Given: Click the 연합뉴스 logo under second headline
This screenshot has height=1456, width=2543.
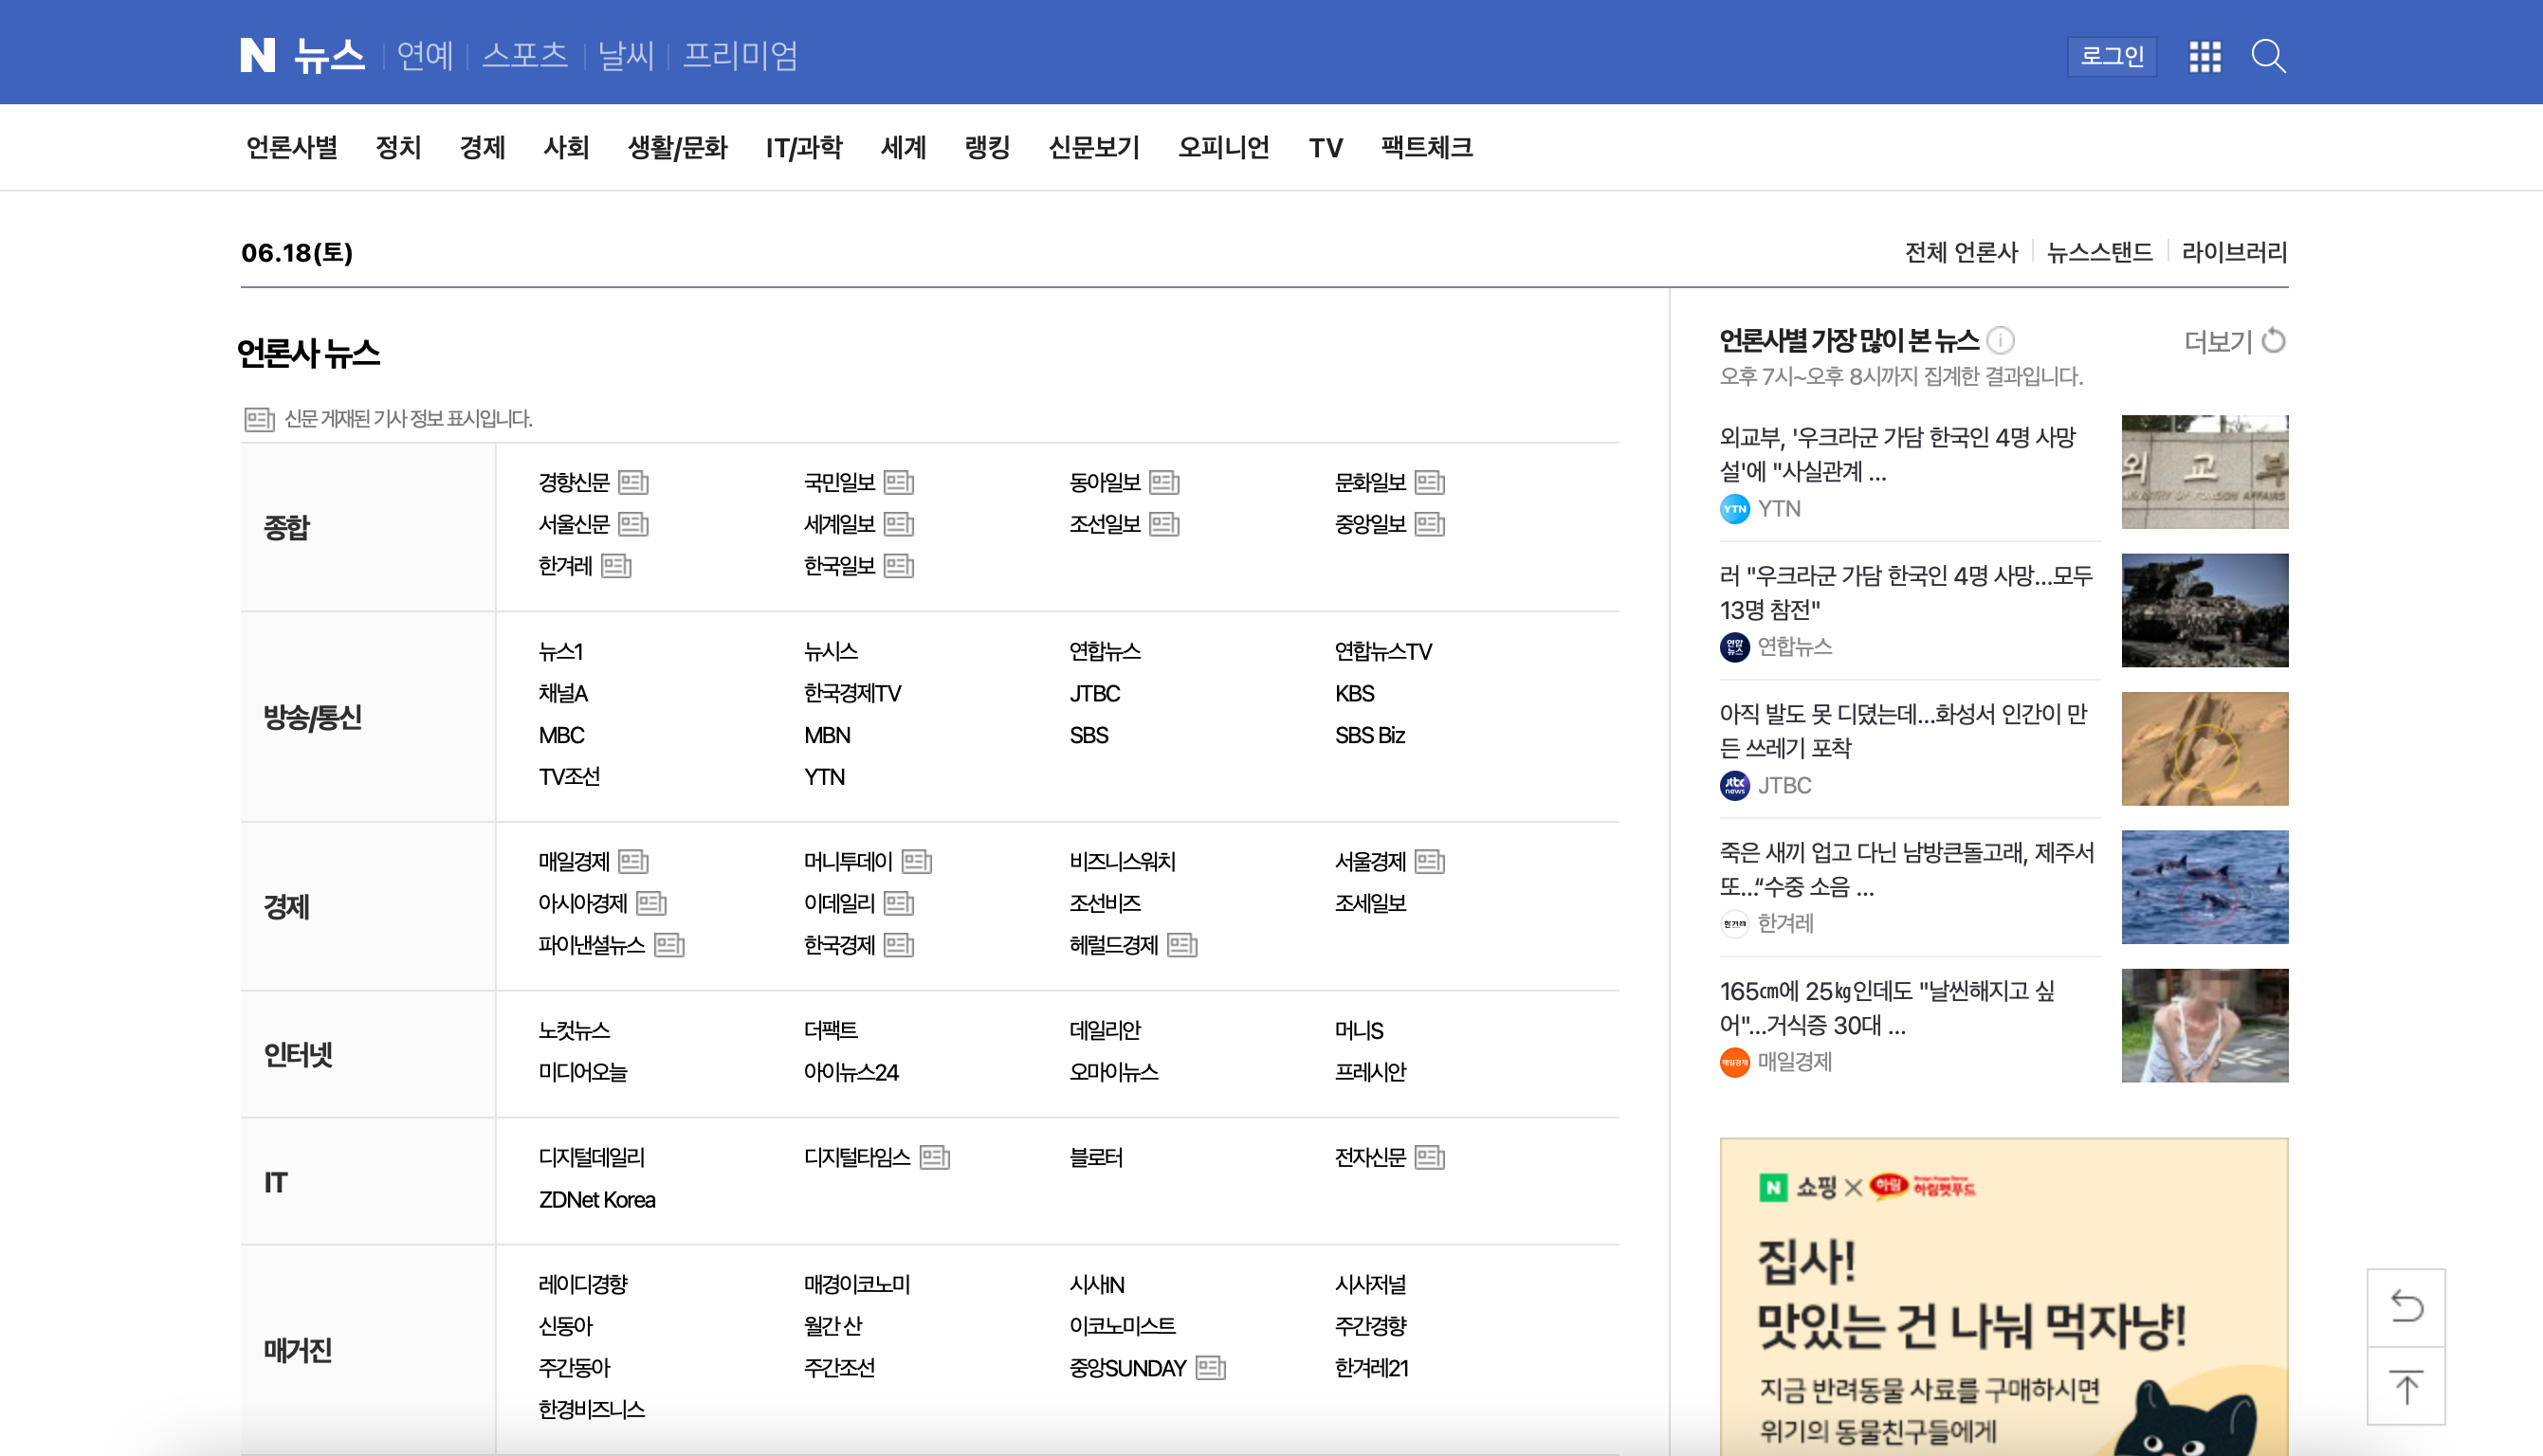Looking at the screenshot, I should (x=1734, y=647).
